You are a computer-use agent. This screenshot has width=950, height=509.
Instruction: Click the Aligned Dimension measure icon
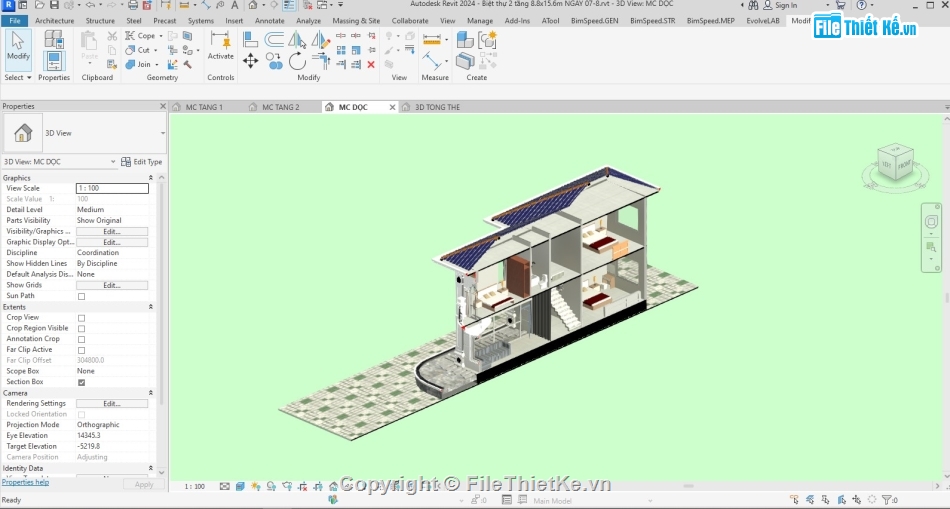click(432, 39)
